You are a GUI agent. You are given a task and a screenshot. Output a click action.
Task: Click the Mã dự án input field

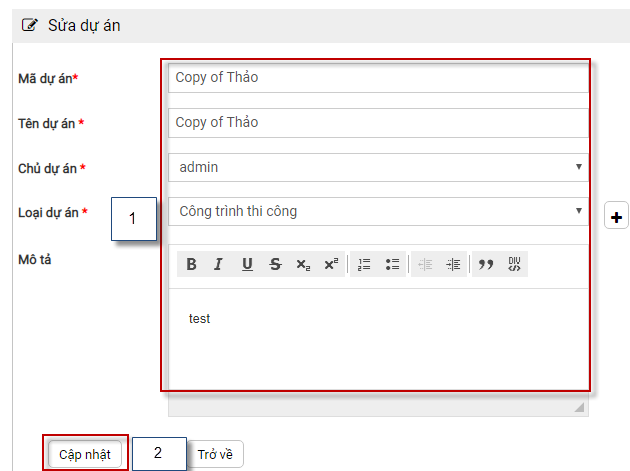click(x=380, y=77)
